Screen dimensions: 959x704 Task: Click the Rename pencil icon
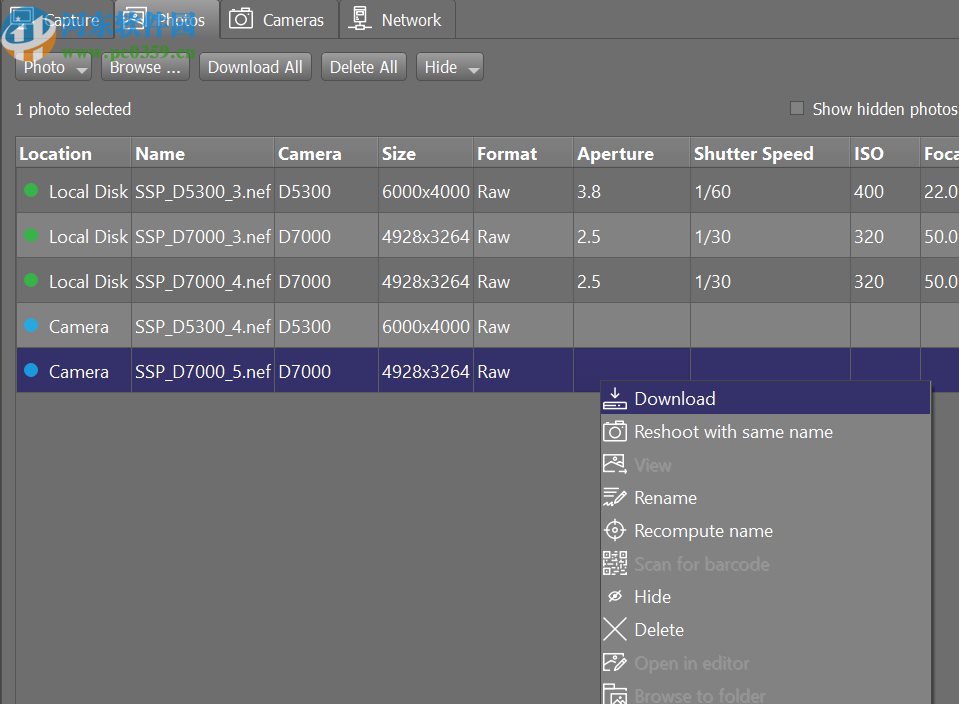[615, 498]
